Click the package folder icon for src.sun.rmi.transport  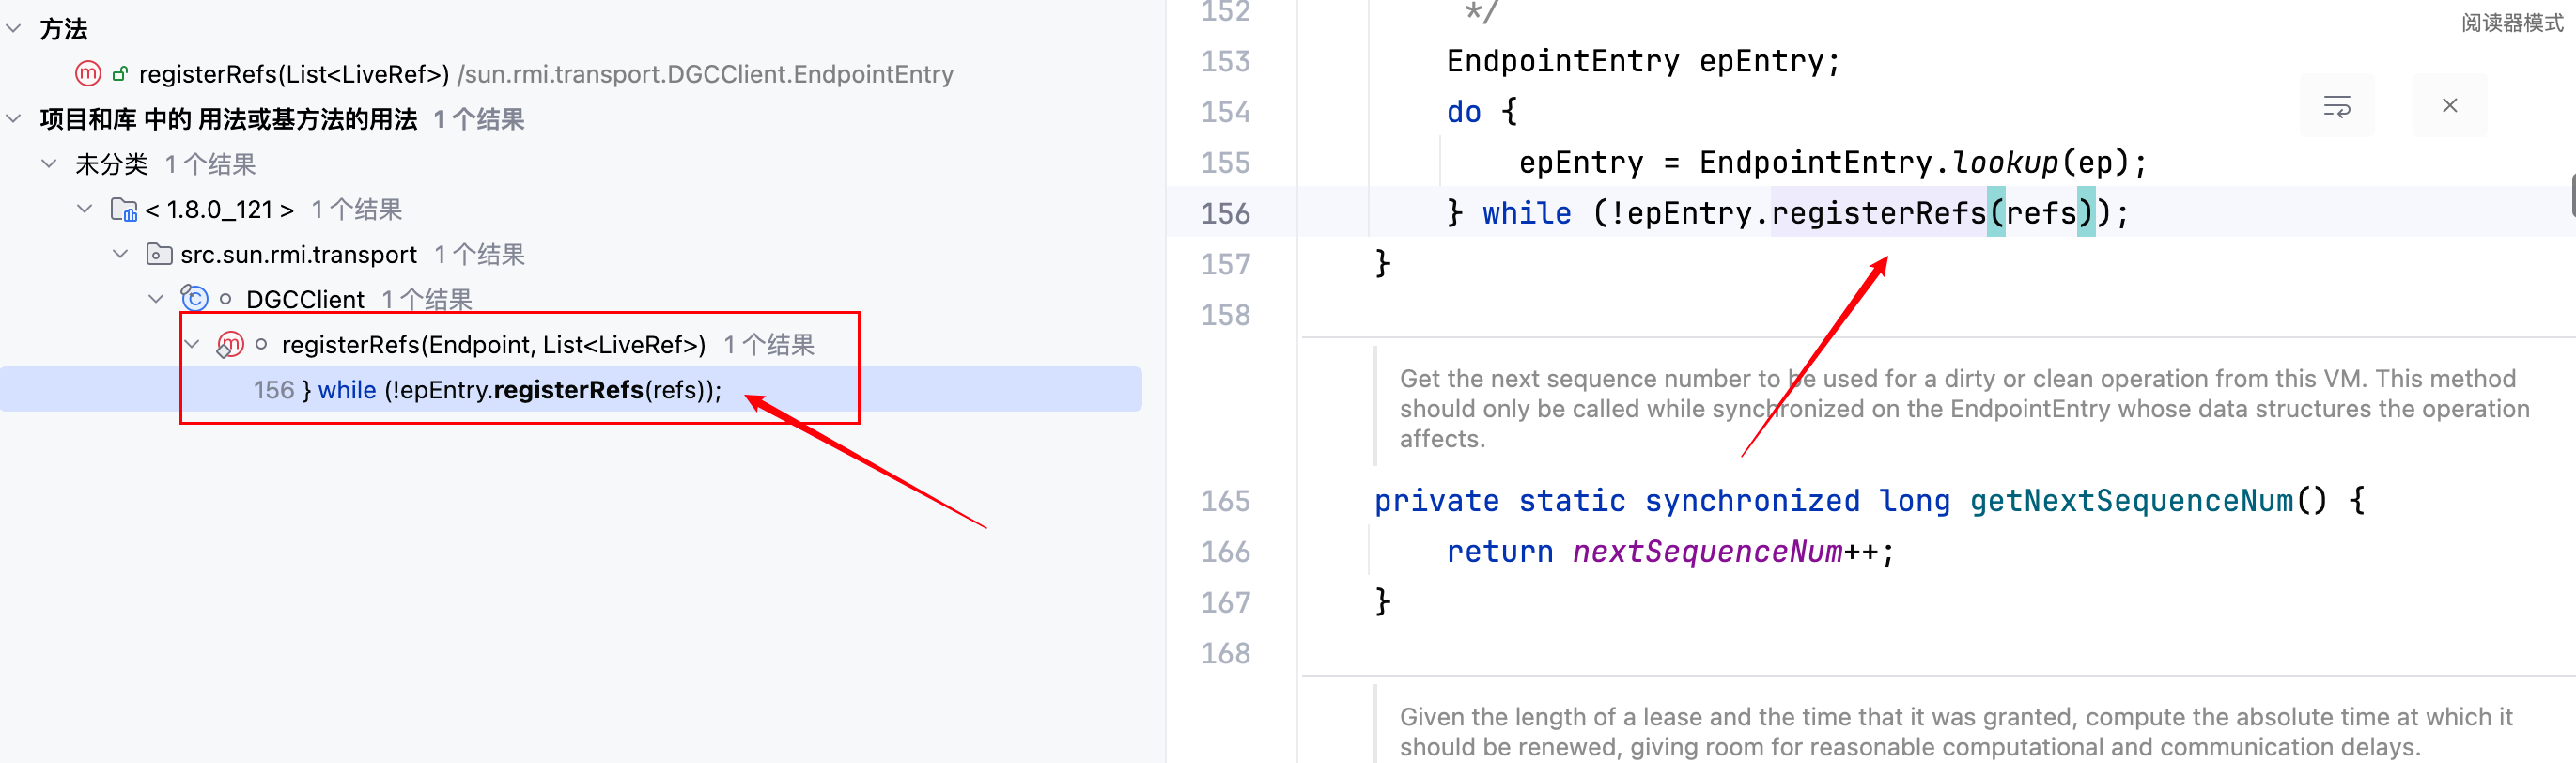pos(158,255)
